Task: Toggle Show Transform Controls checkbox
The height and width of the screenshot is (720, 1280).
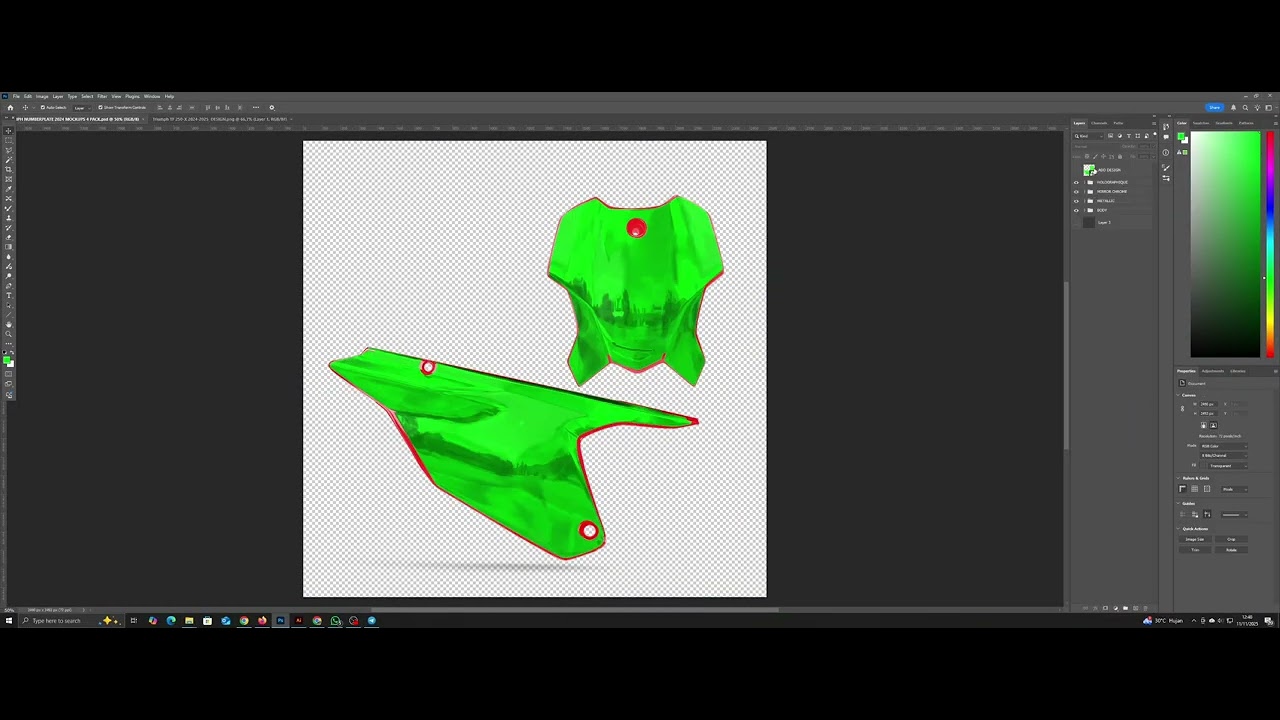Action: pyautogui.click(x=100, y=107)
